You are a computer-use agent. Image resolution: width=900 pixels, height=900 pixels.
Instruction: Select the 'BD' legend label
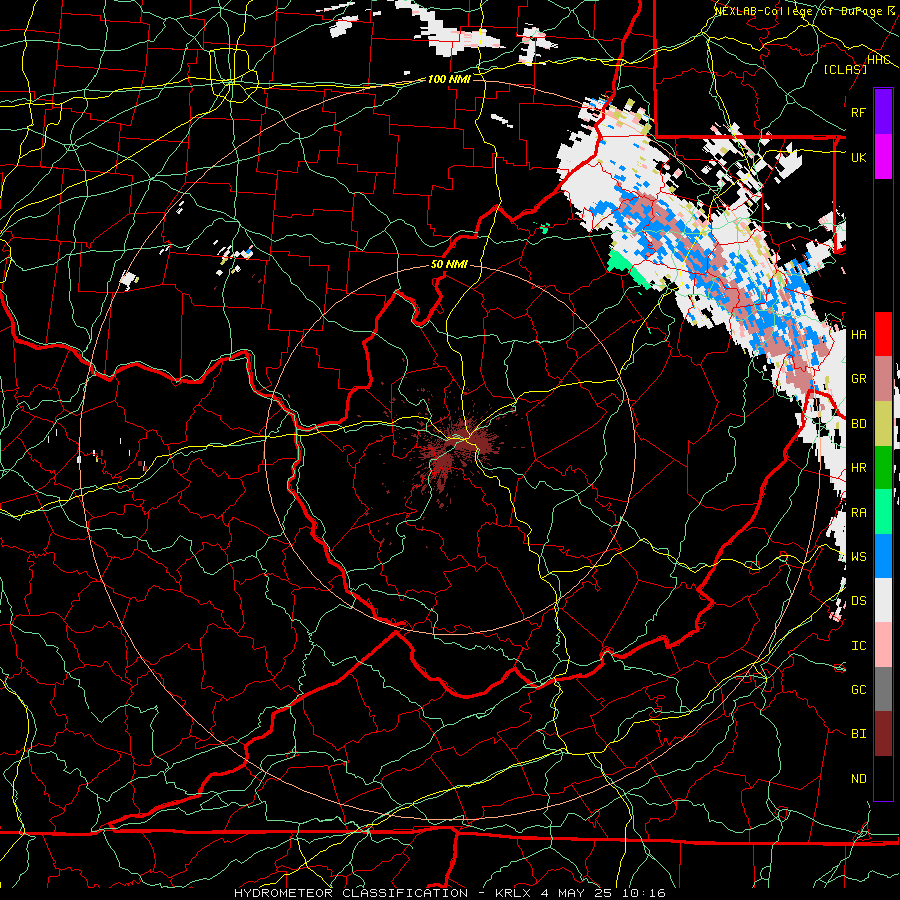click(x=859, y=424)
